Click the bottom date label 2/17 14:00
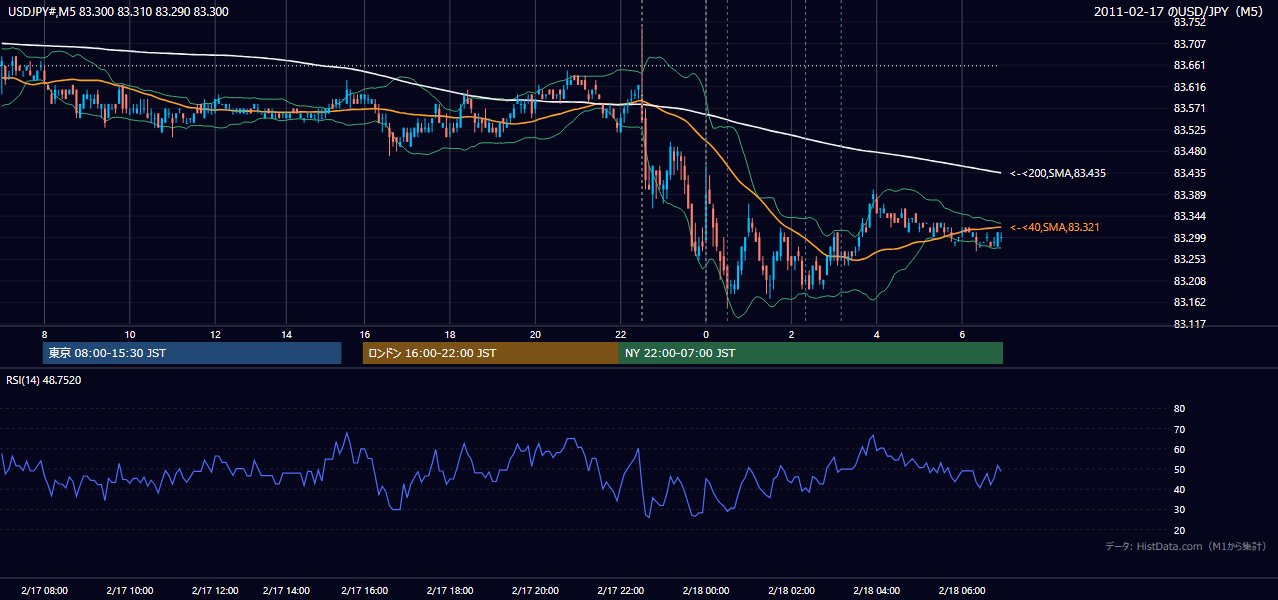Image resolution: width=1278 pixels, height=600 pixels. 286,591
